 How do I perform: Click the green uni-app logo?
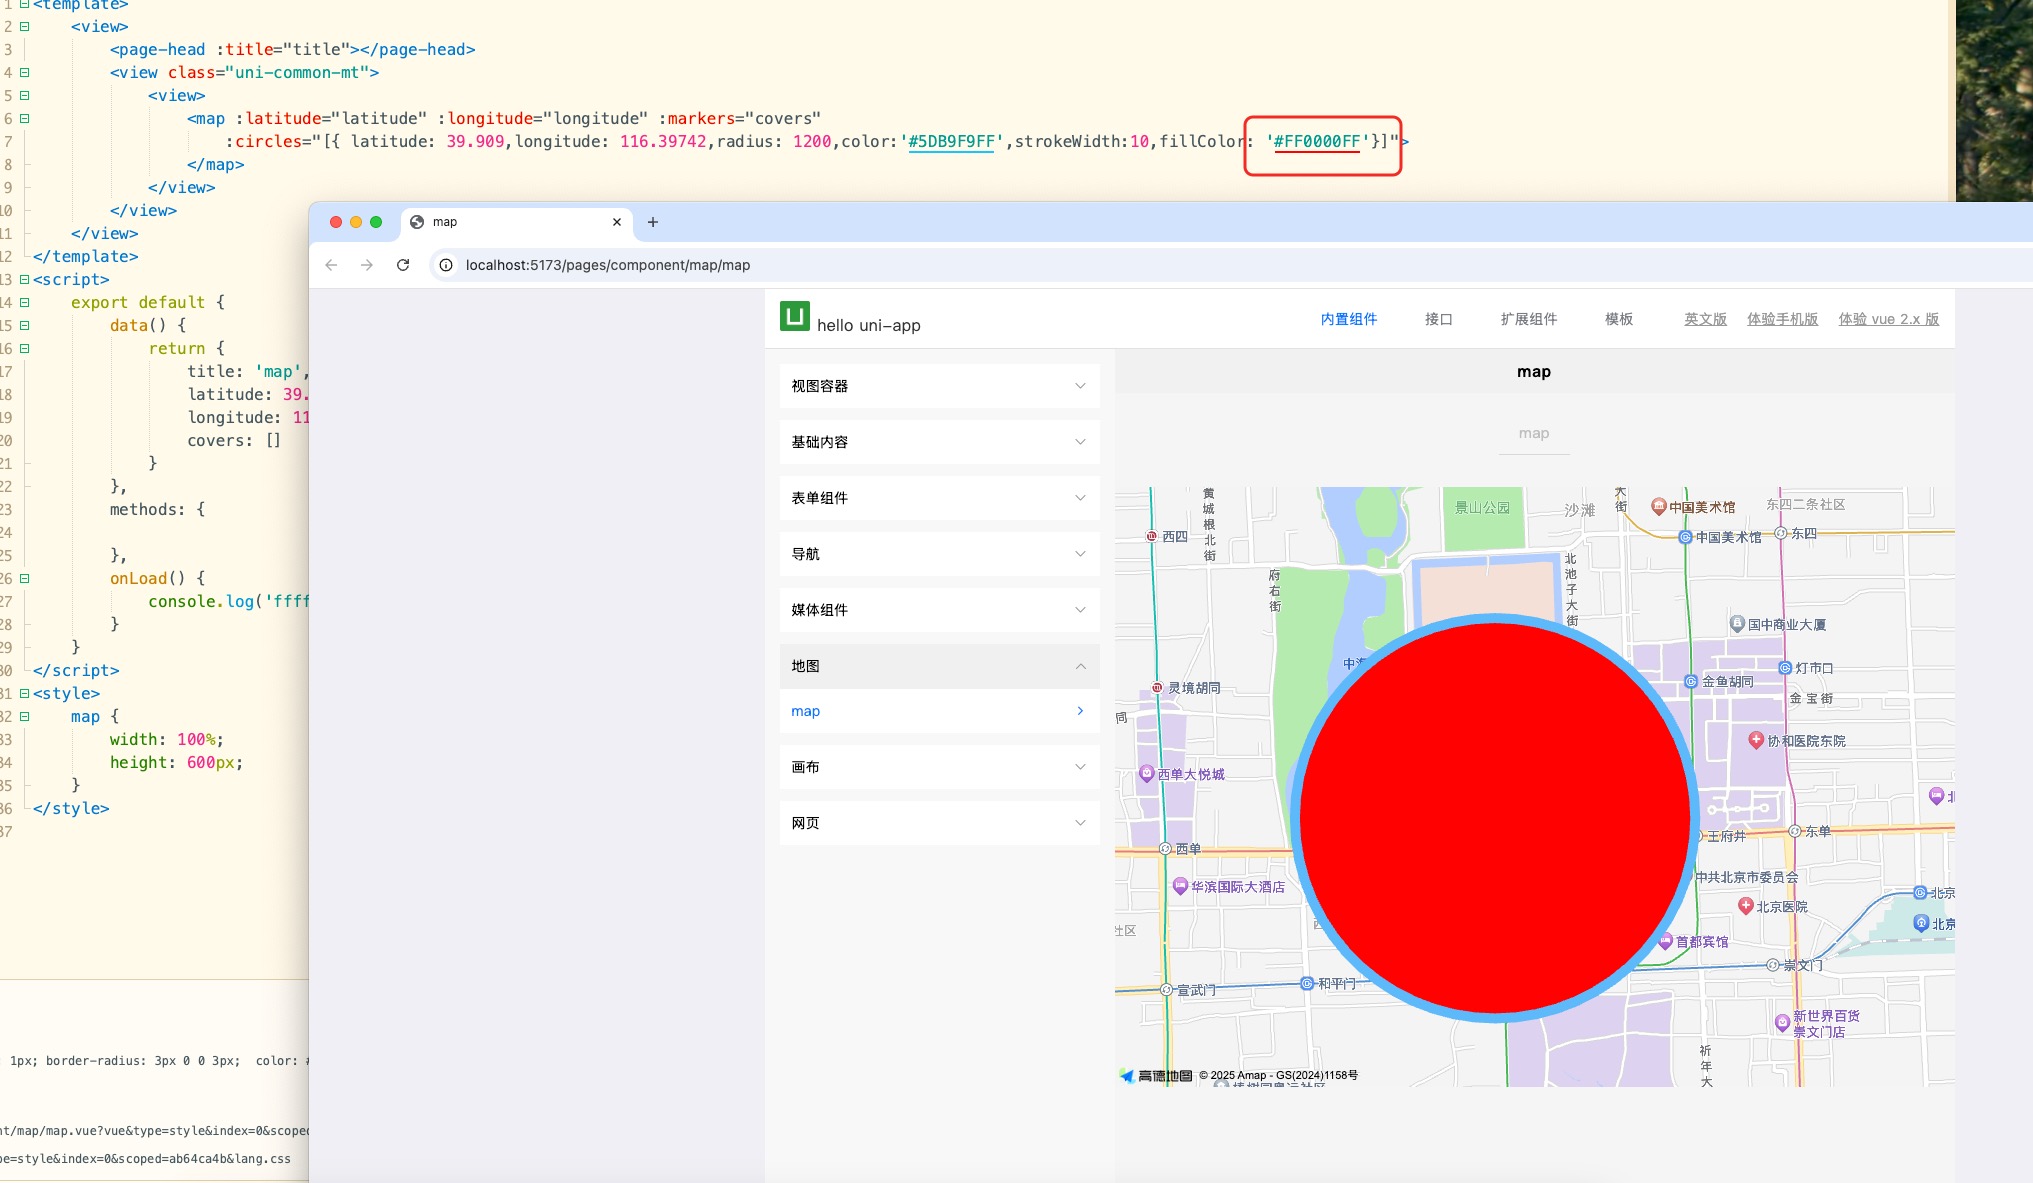coord(795,316)
